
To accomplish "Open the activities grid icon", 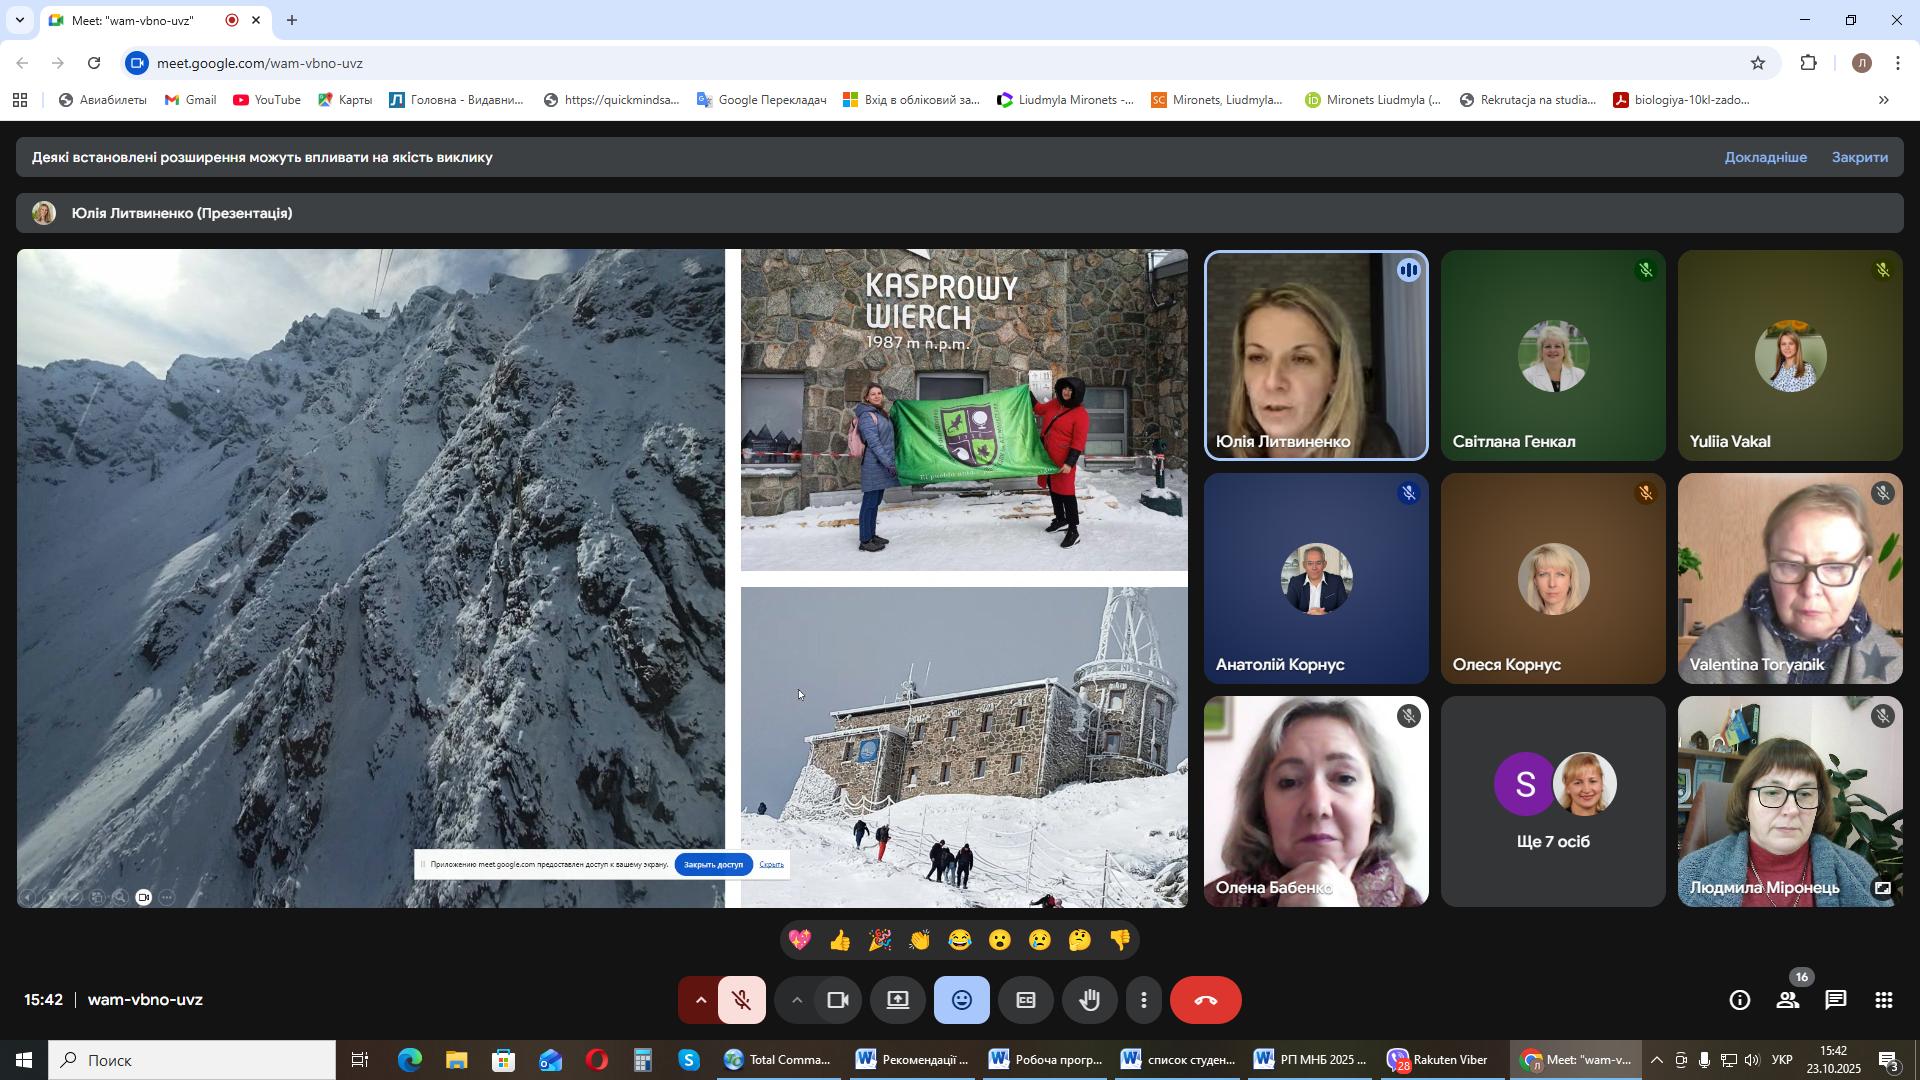I will [1884, 1001].
